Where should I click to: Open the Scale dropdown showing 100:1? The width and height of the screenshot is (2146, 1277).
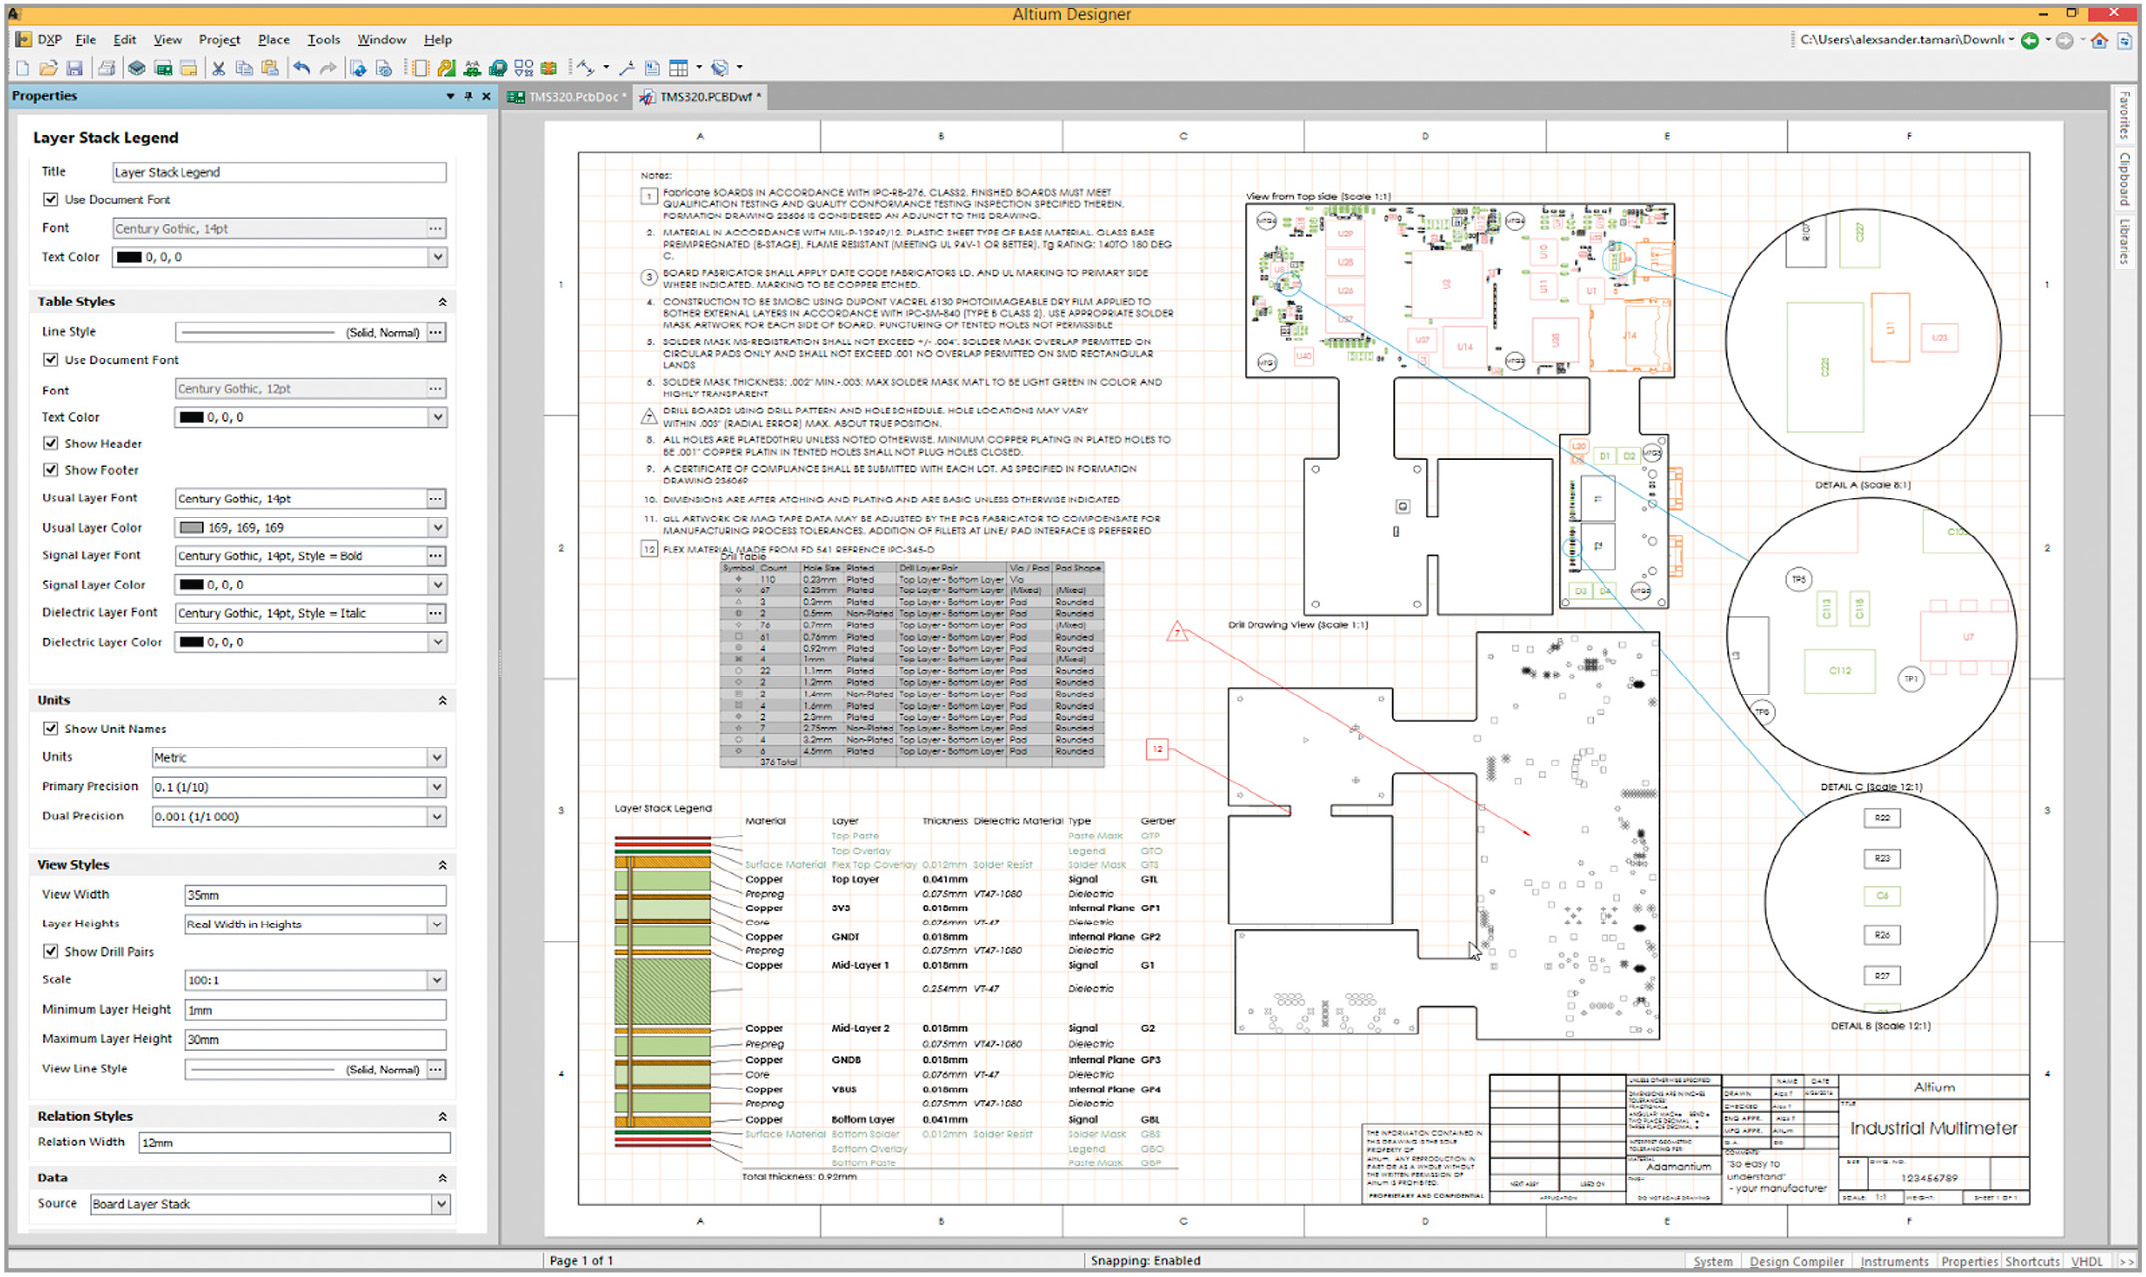pos(437,981)
